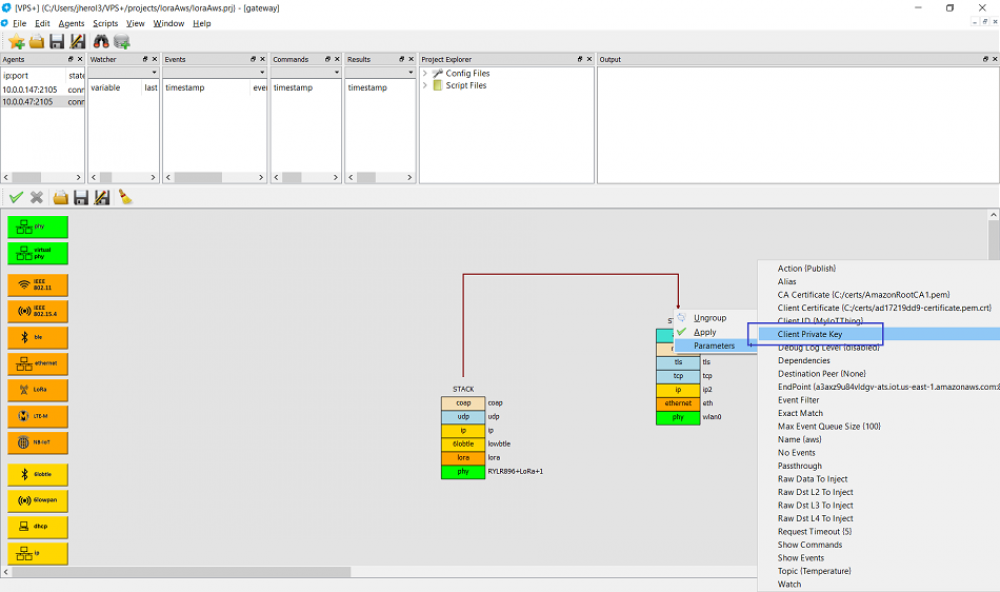Choose Apply in the context menu
This screenshot has width=1000, height=592.
pos(716,332)
